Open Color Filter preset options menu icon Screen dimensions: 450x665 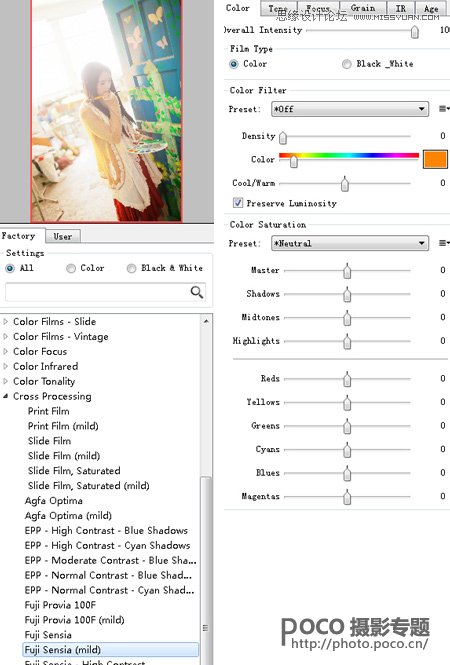tap(444, 109)
